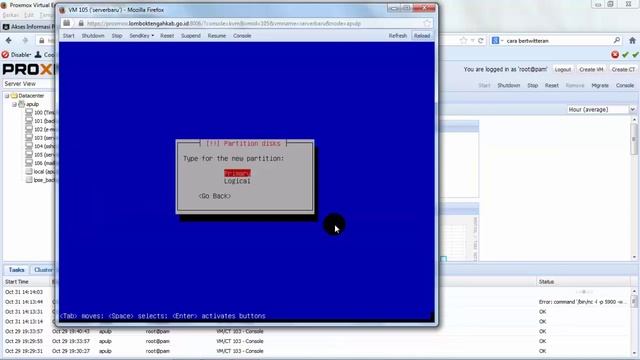The height and width of the screenshot is (360, 640).
Task: Click bookmark star in main Firefox URL bar
Action: pyautogui.click(x=463, y=40)
